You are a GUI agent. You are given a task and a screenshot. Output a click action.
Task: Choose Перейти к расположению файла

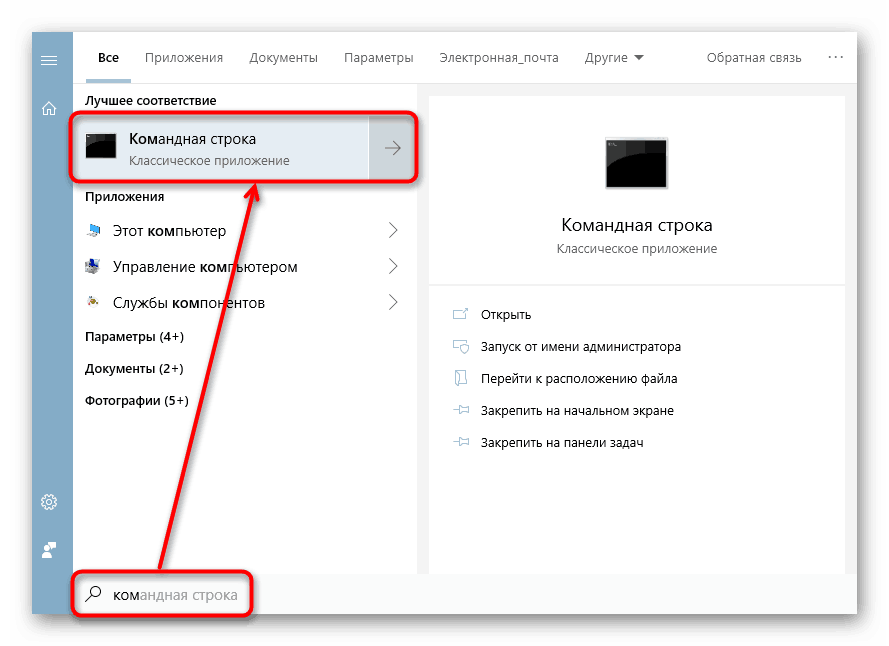[x=579, y=378]
